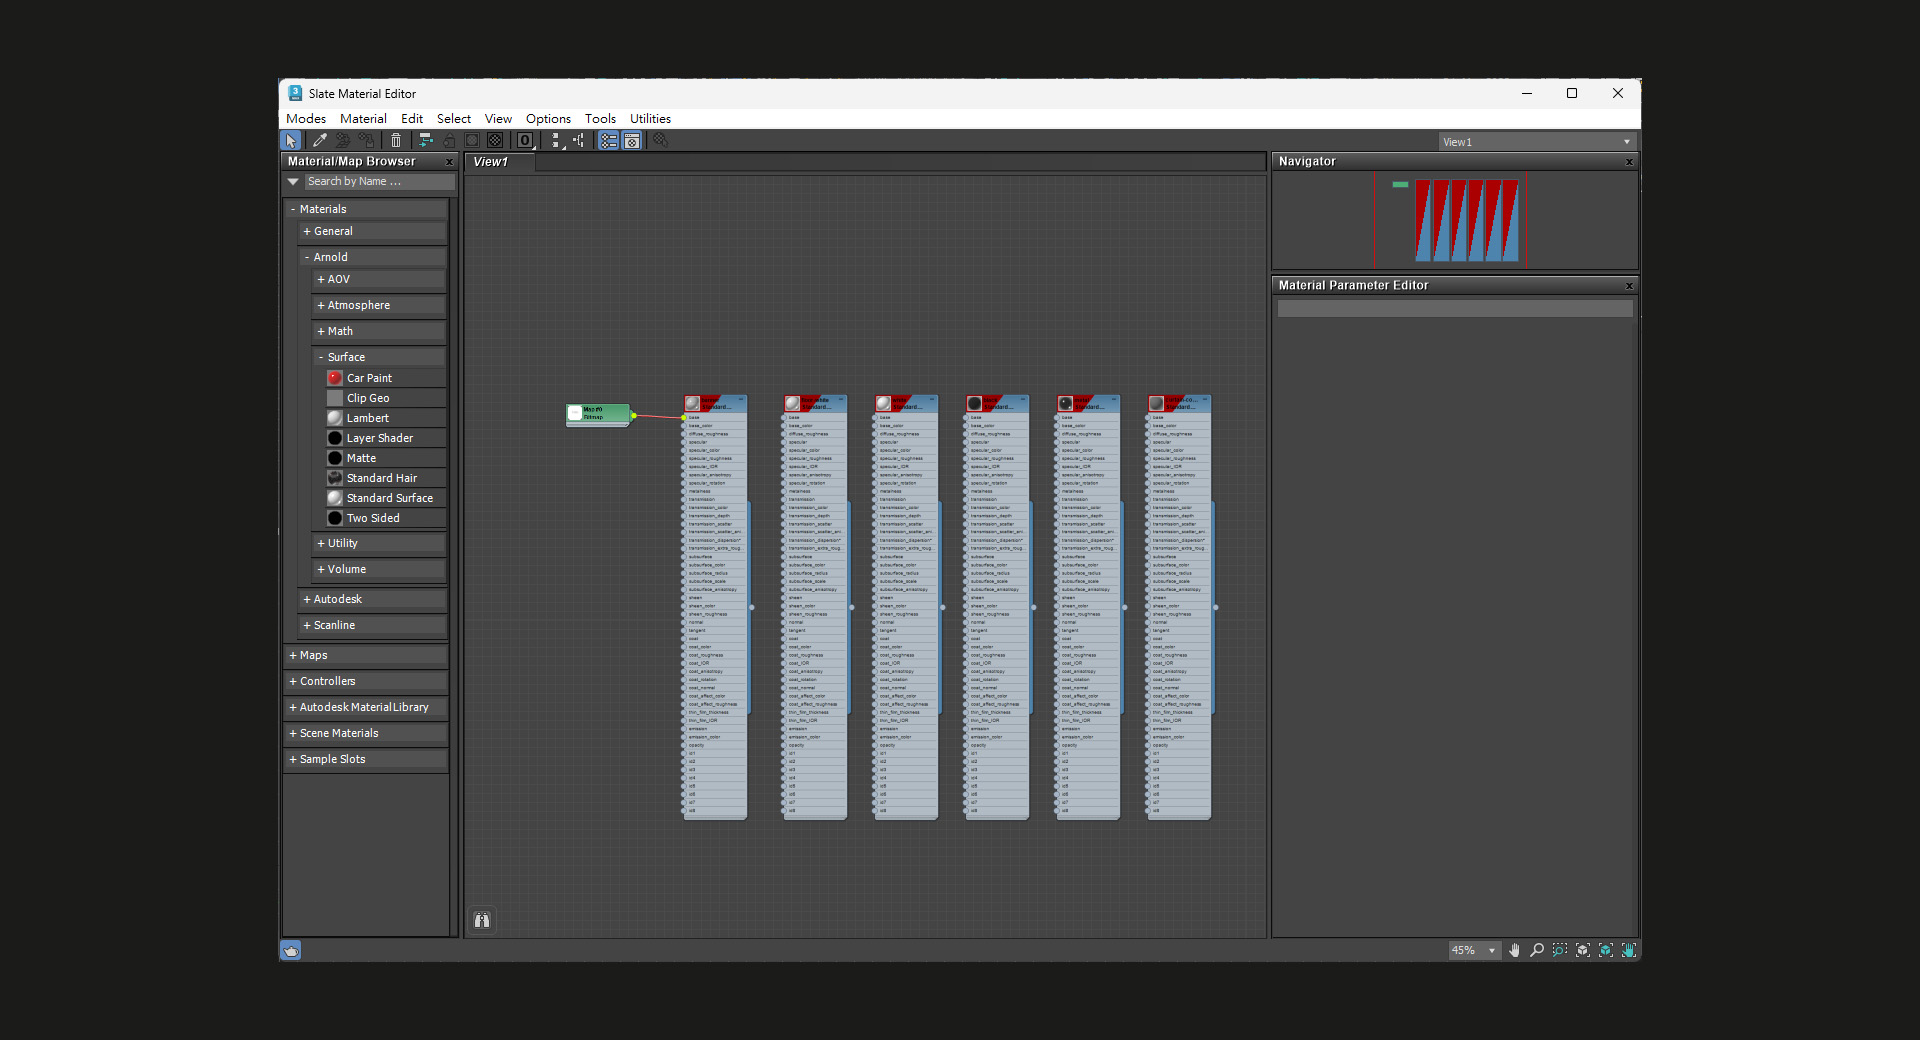This screenshot has width=1920, height=1040.
Task: Expand the Maps group
Action: tap(293, 655)
